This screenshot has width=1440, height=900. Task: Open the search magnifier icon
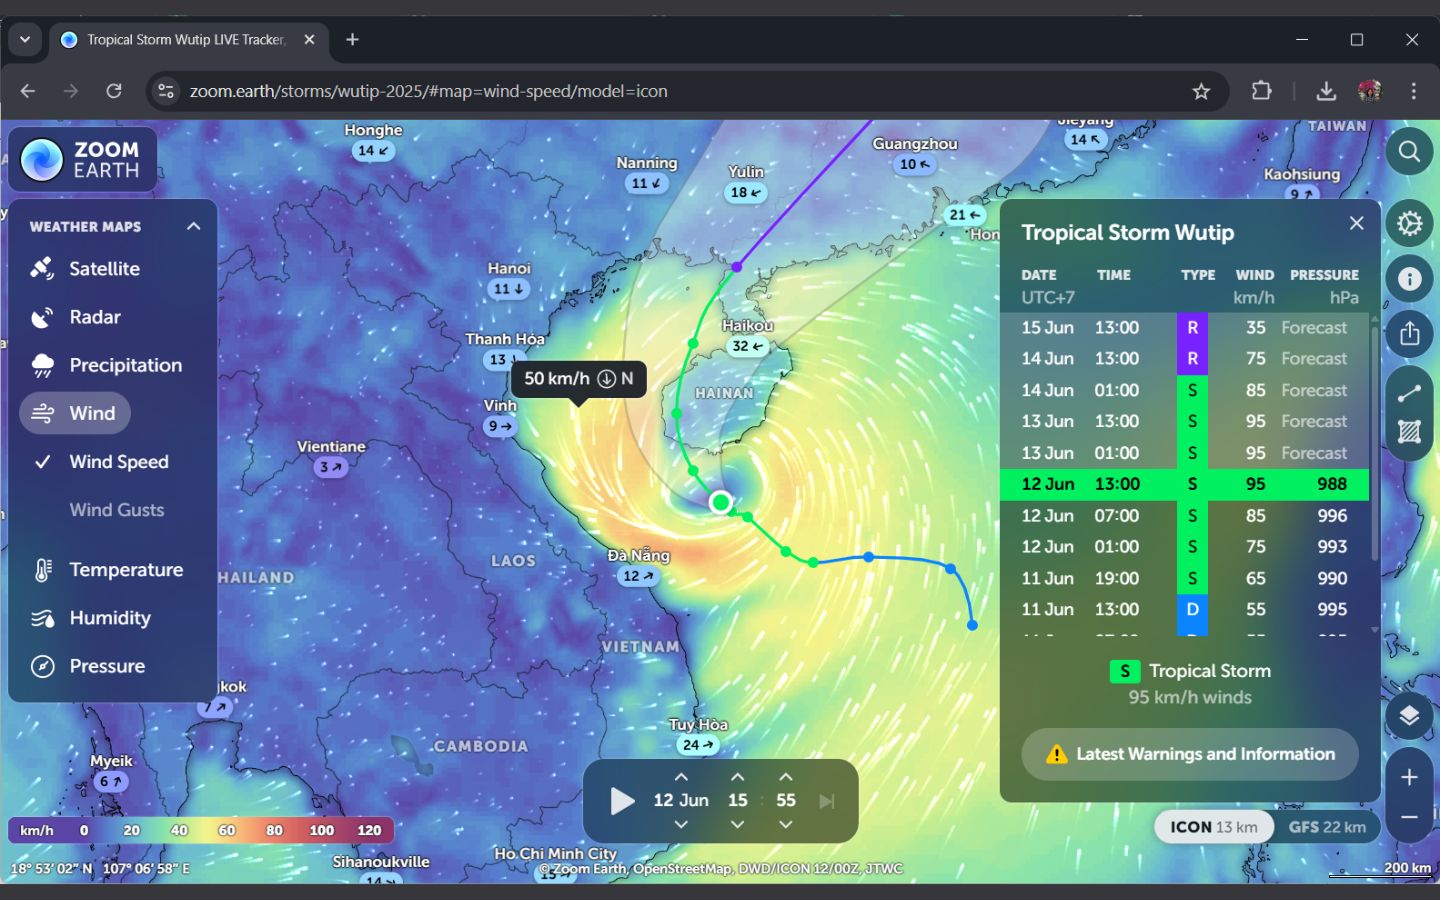[x=1409, y=152]
